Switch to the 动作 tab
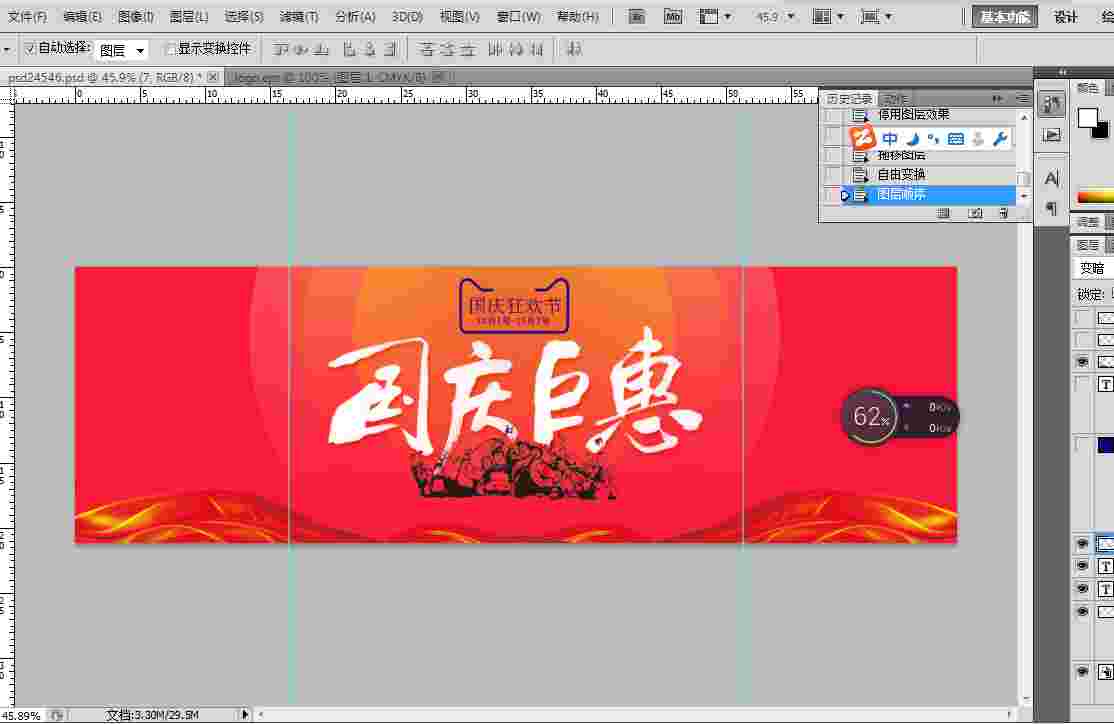Screen dimensions: 1114x724 click(x=895, y=97)
